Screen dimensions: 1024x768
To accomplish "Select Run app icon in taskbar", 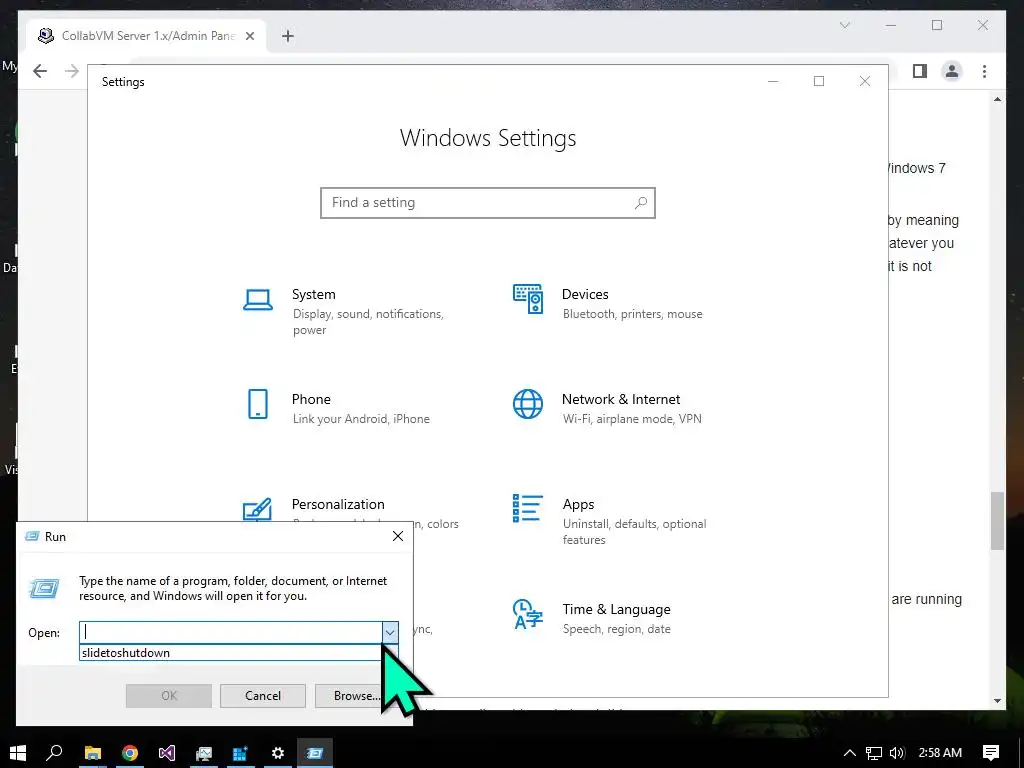I will 315,753.
